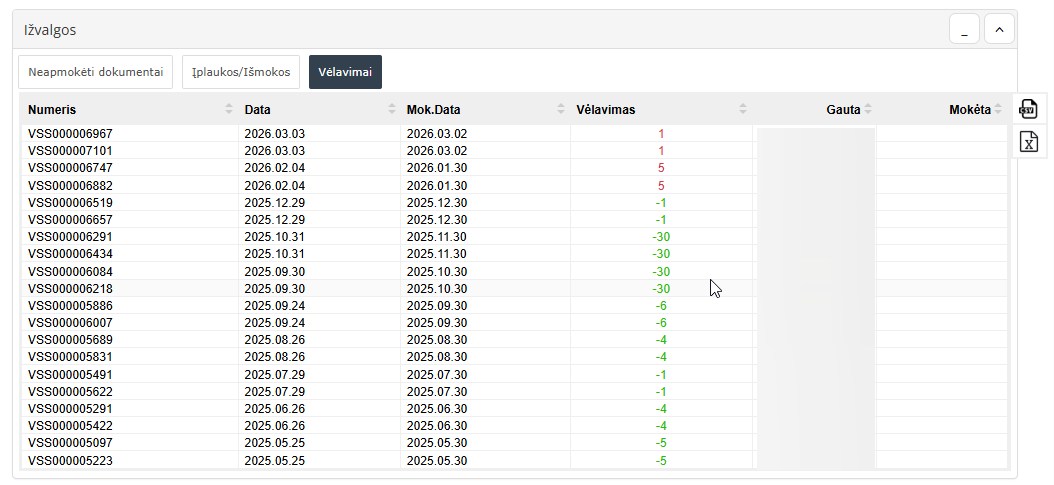Sort by Numeris column arrows
The height and width of the screenshot is (485, 1054).
pyautogui.click(x=229, y=110)
